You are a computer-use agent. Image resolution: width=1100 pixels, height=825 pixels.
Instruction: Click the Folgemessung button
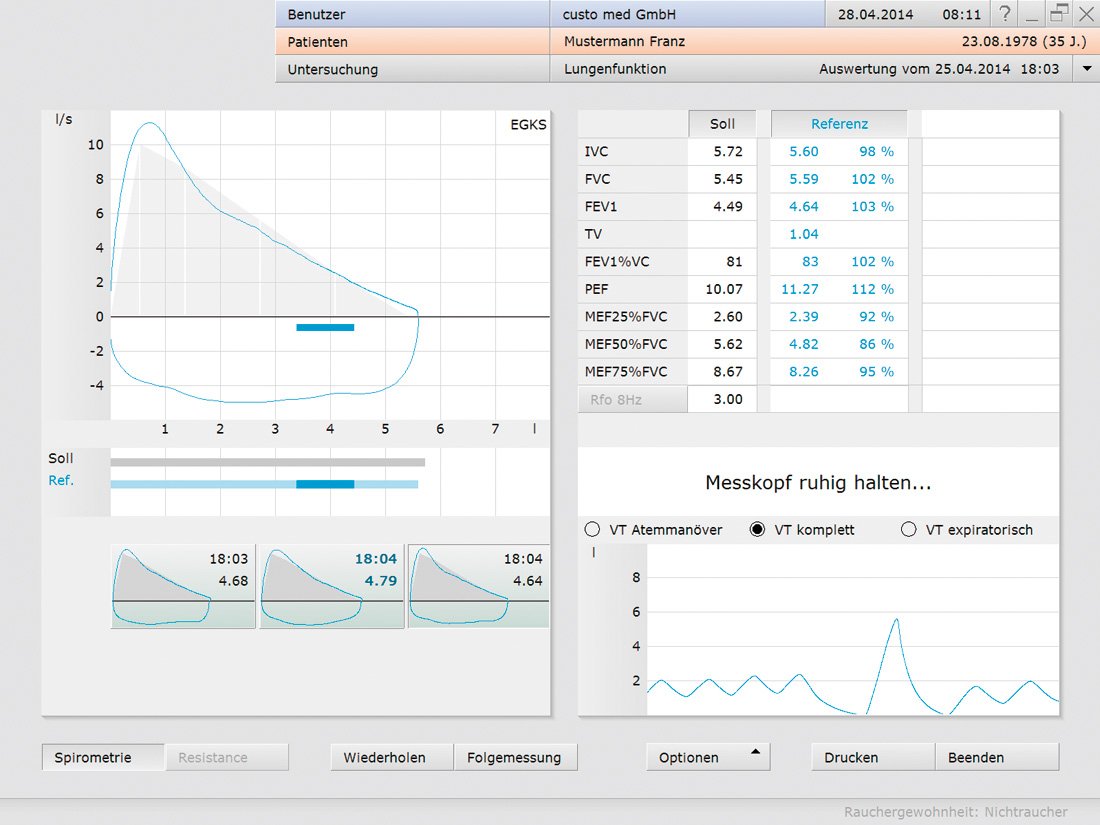[516, 757]
